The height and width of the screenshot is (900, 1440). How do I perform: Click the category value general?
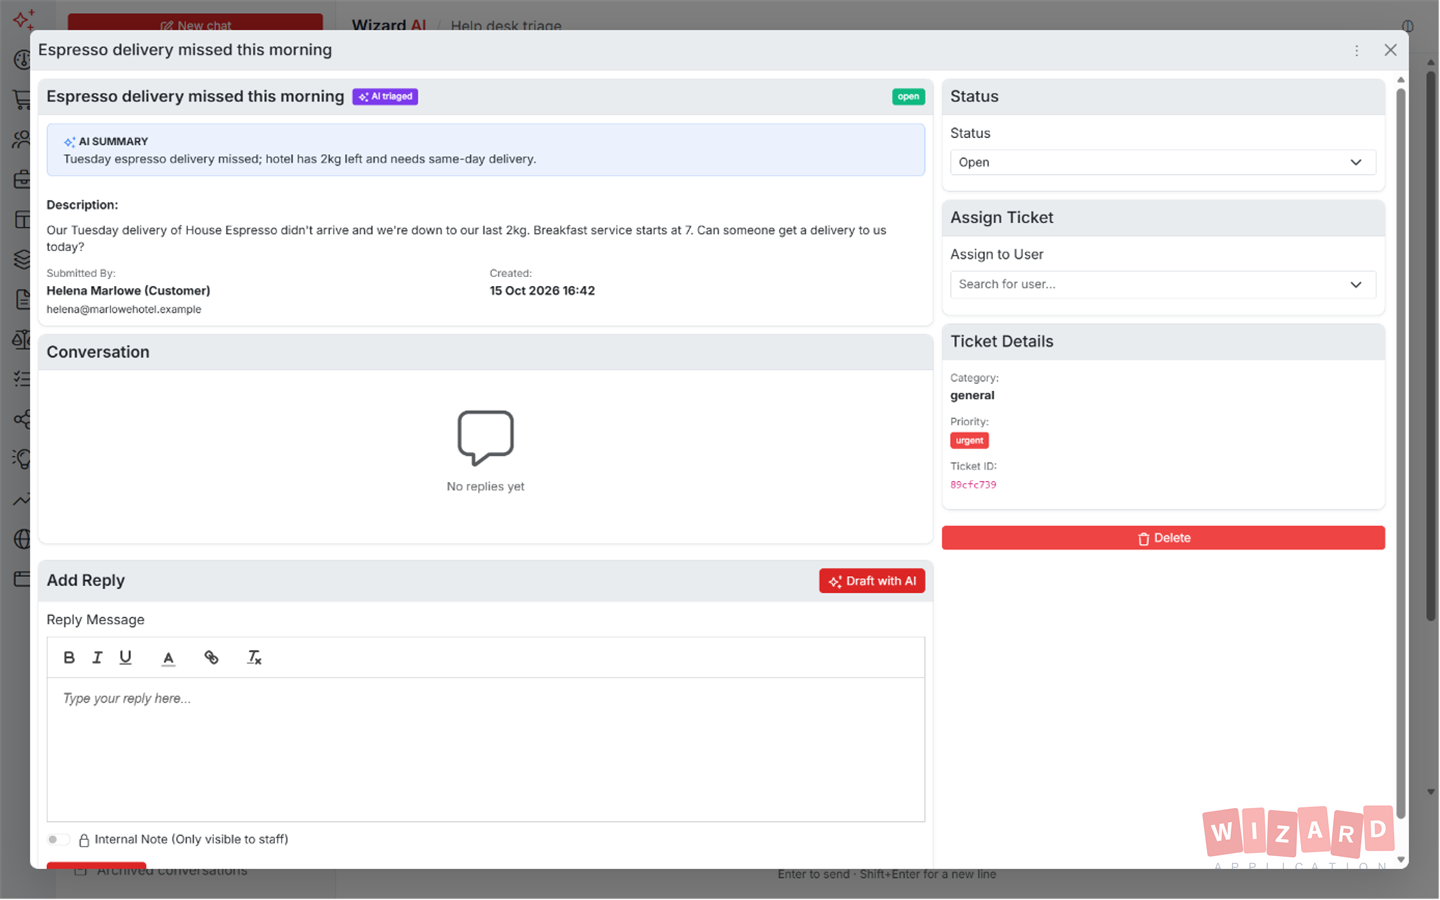pos(972,395)
